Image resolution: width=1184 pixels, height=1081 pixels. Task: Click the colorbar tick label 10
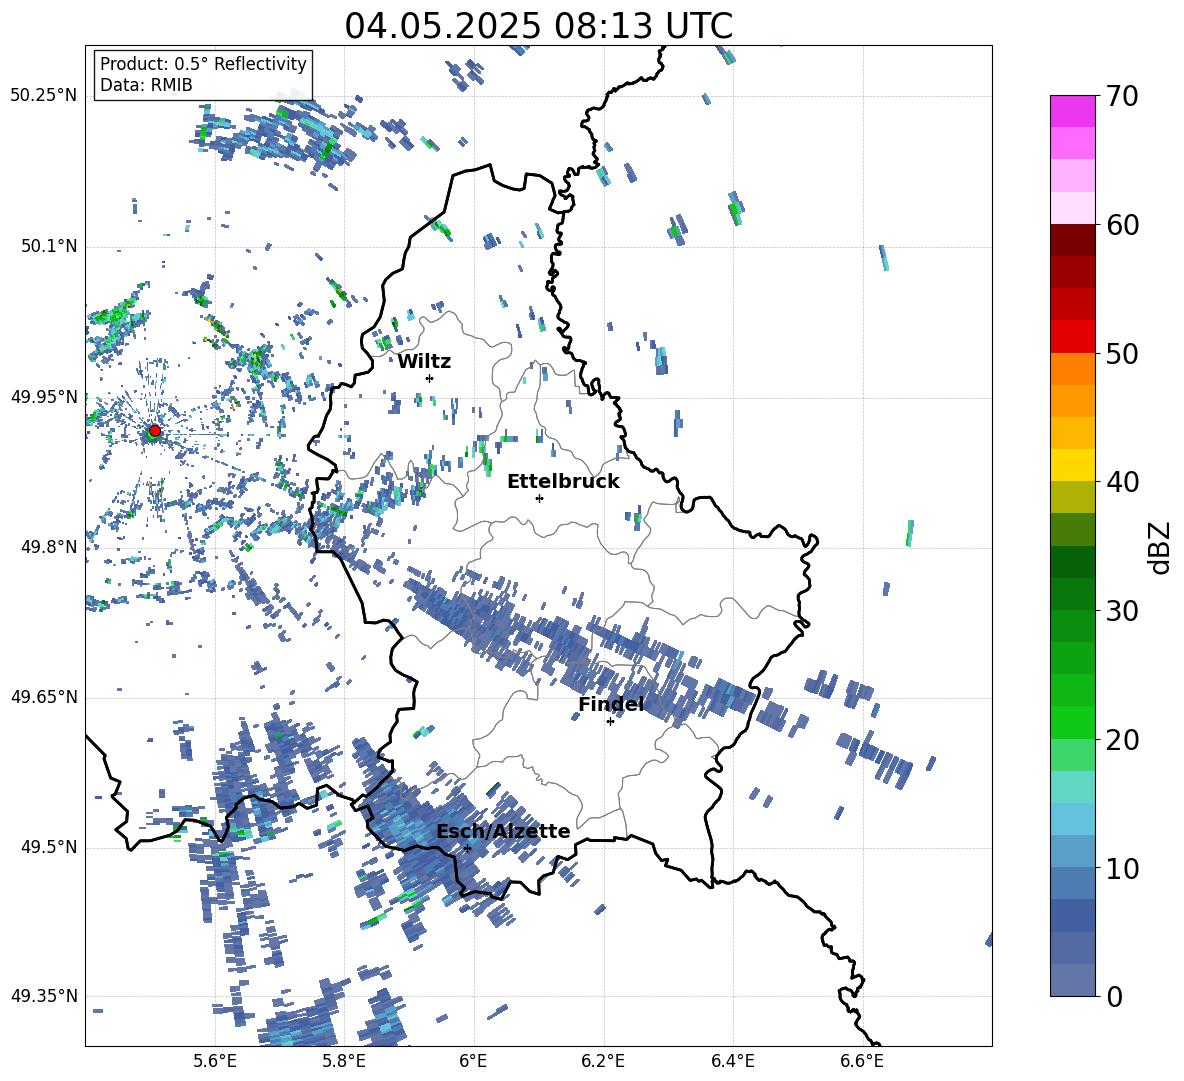pyautogui.click(x=1122, y=868)
